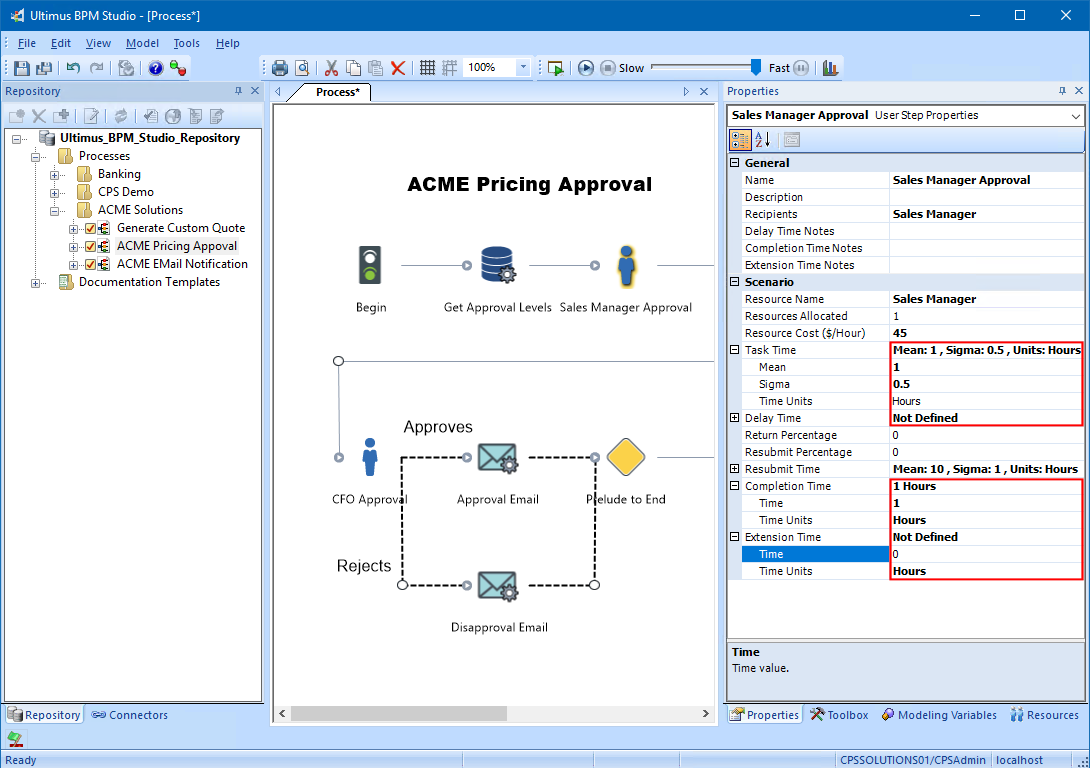Image resolution: width=1090 pixels, height=768 pixels.
Task: Switch to the Toolbox tab
Action: [839, 715]
